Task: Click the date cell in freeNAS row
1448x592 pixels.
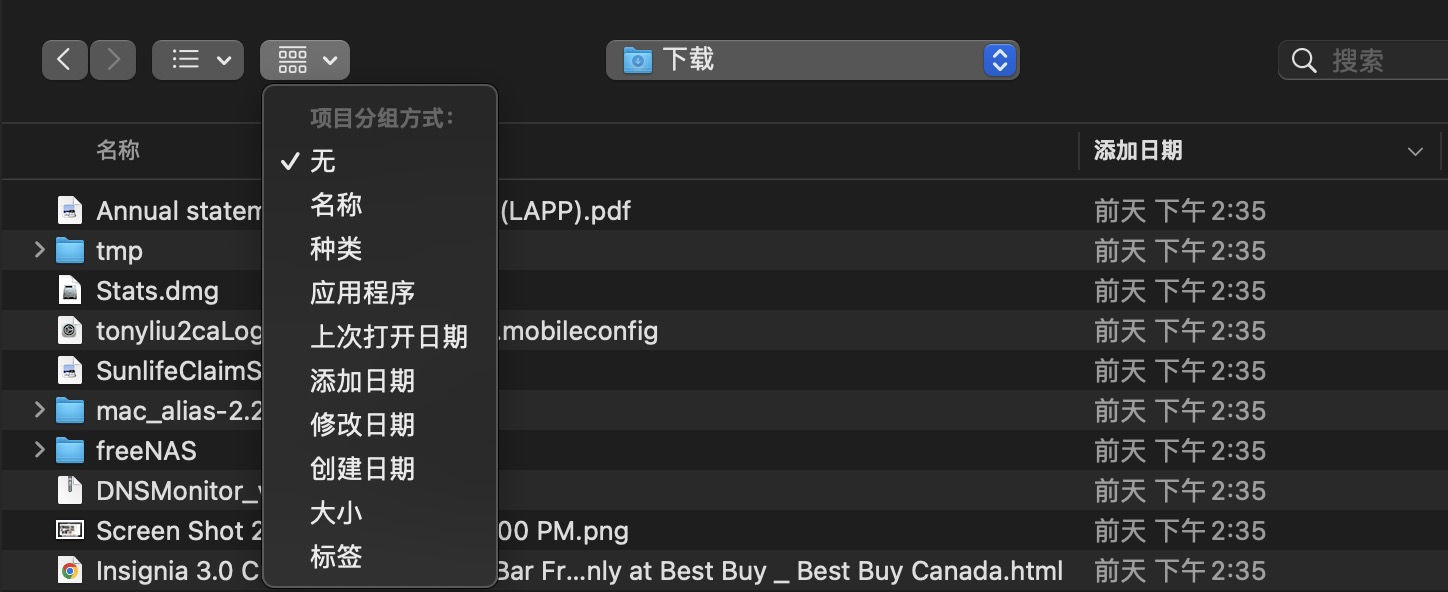Action: pos(1180,451)
